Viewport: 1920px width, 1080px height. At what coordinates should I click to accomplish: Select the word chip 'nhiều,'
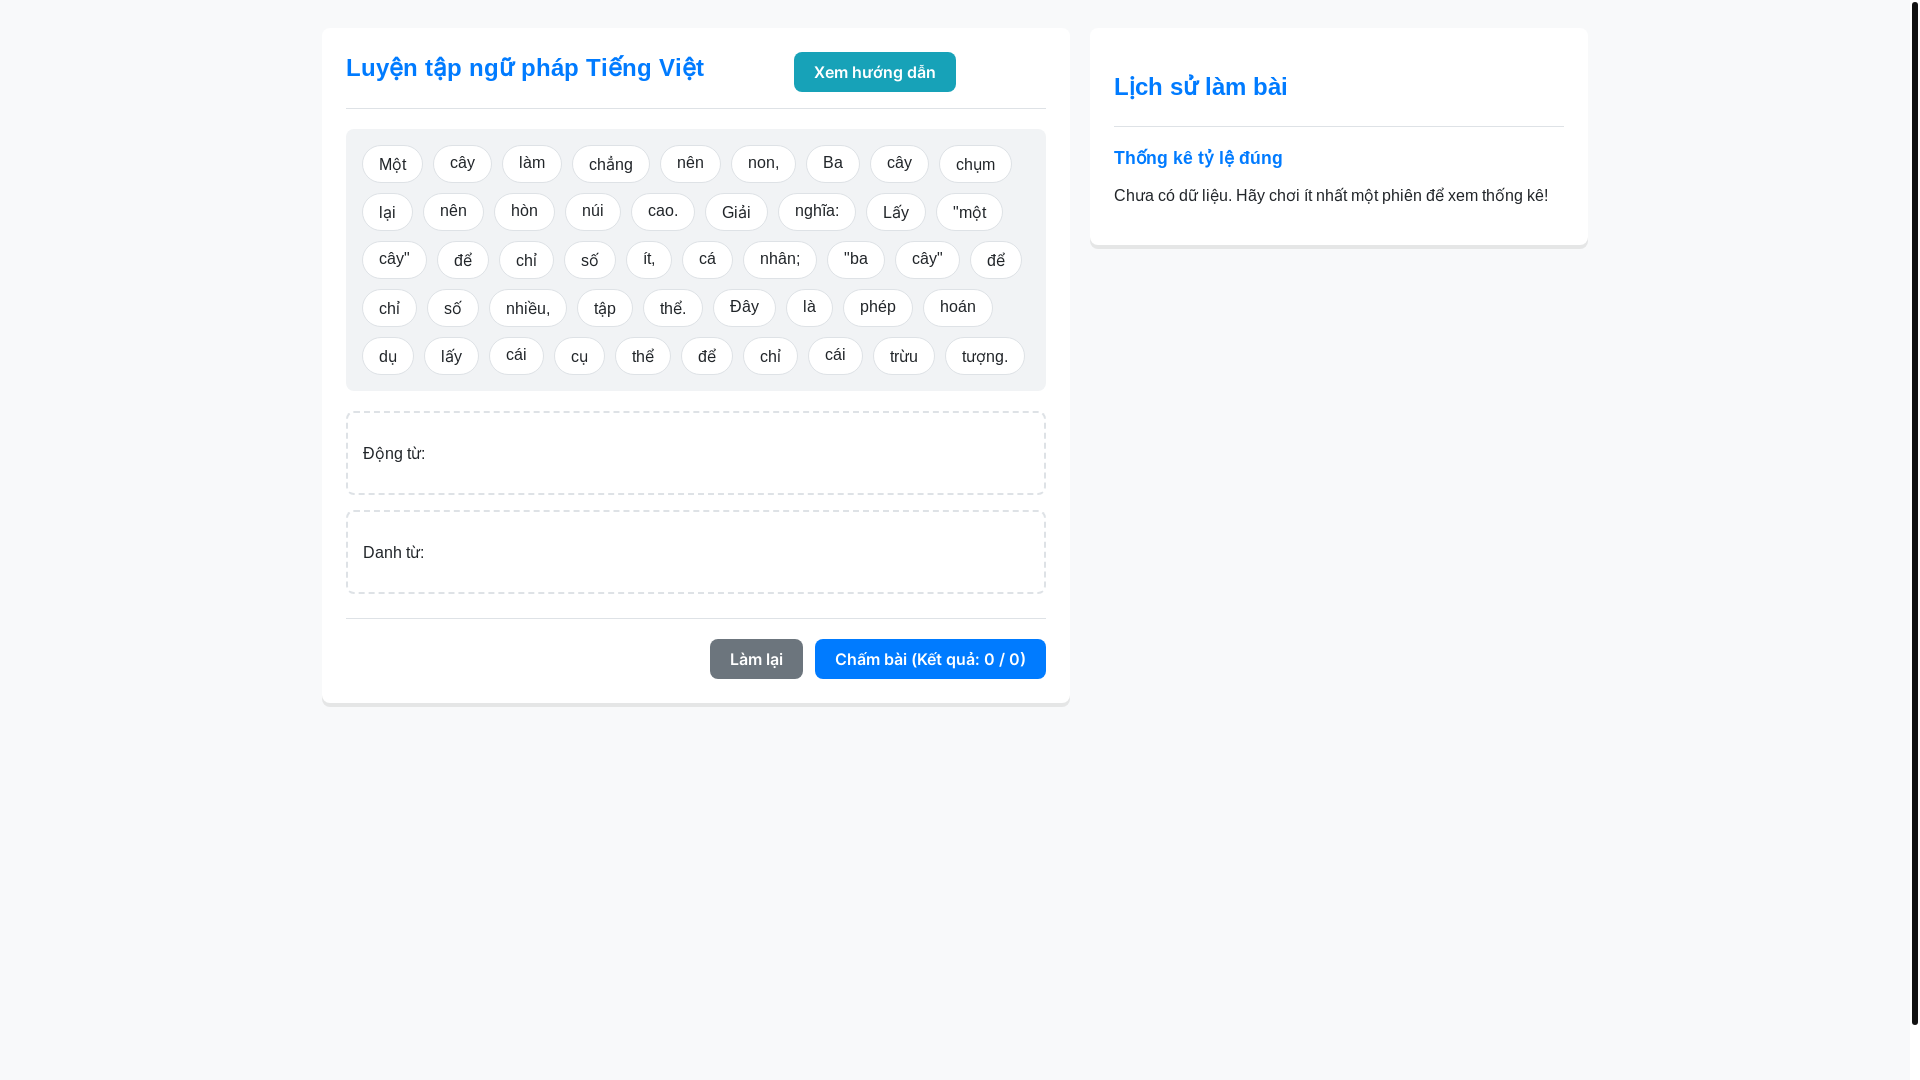528,308
